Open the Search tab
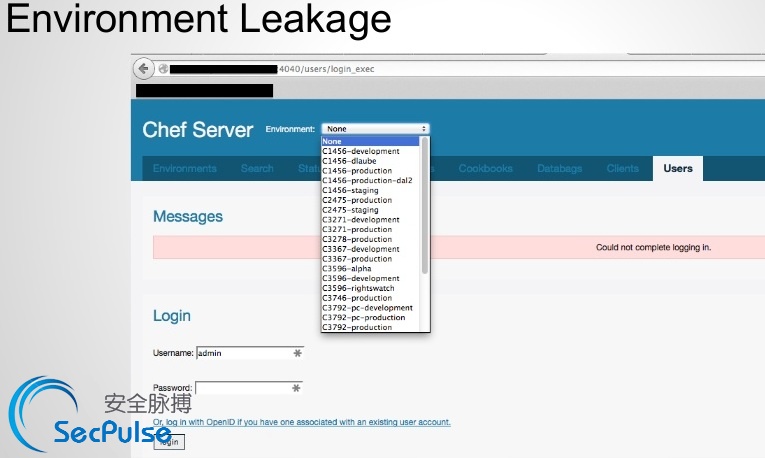Screen dimensions: 765x458 pos(257,168)
